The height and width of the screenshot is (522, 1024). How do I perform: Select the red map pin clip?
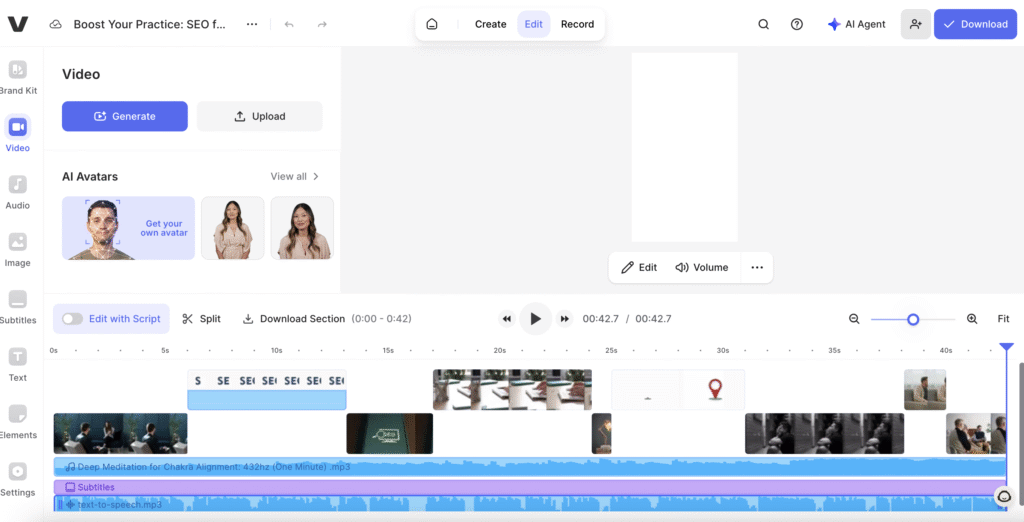678,390
